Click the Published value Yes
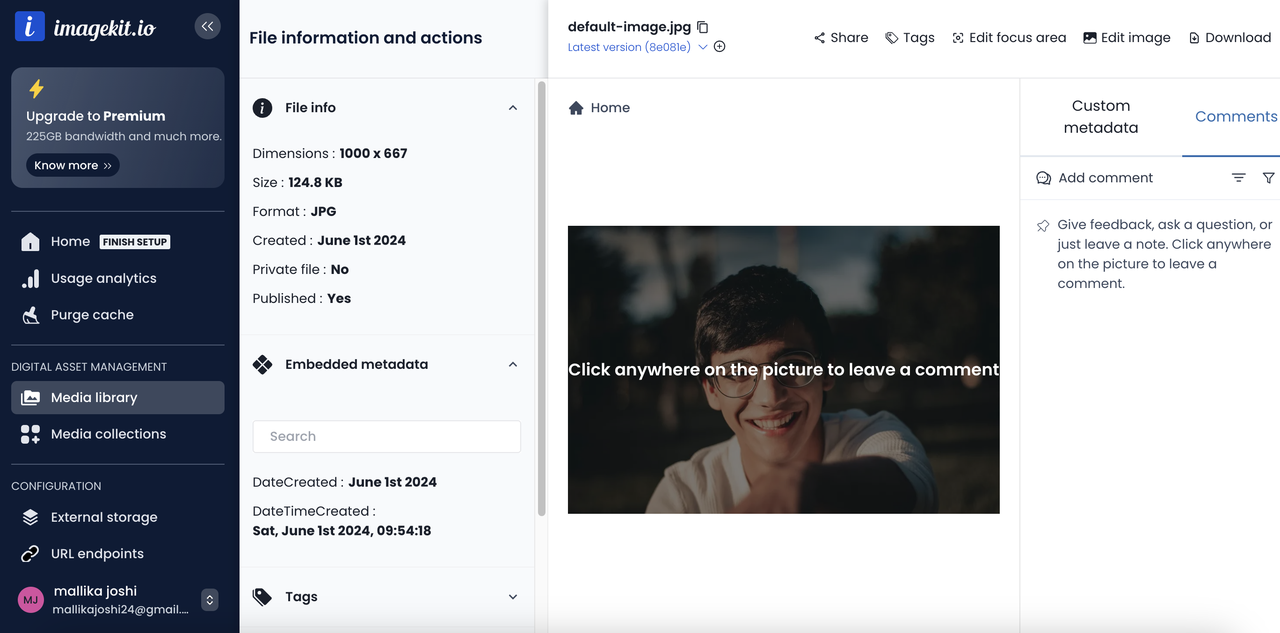Screen dimensions: 1280x633 tap(339, 299)
